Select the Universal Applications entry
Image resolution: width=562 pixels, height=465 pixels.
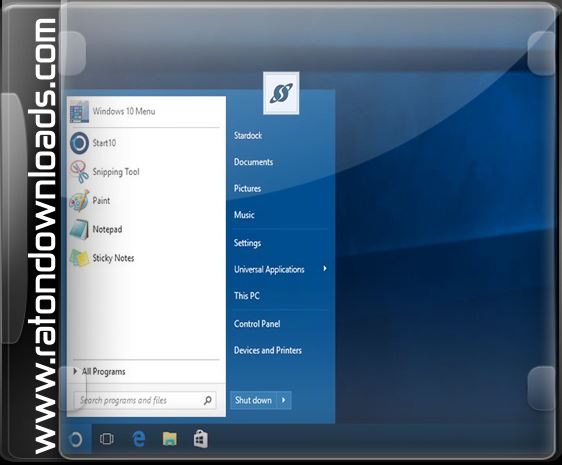tap(269, 269)
